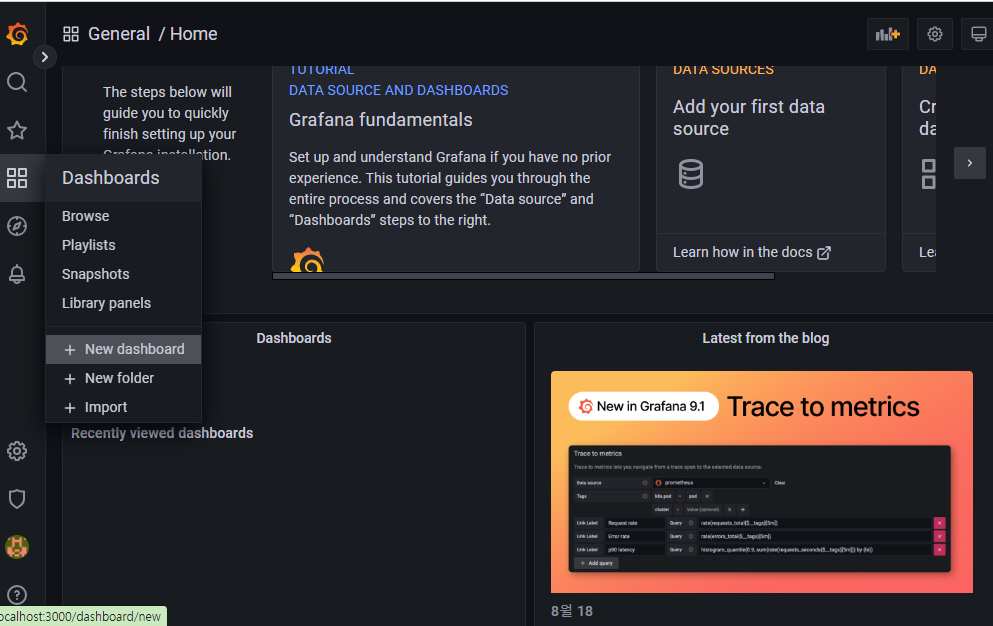993x626 pixels.
Task: Click the database icon in data source card
Action: 691,174
